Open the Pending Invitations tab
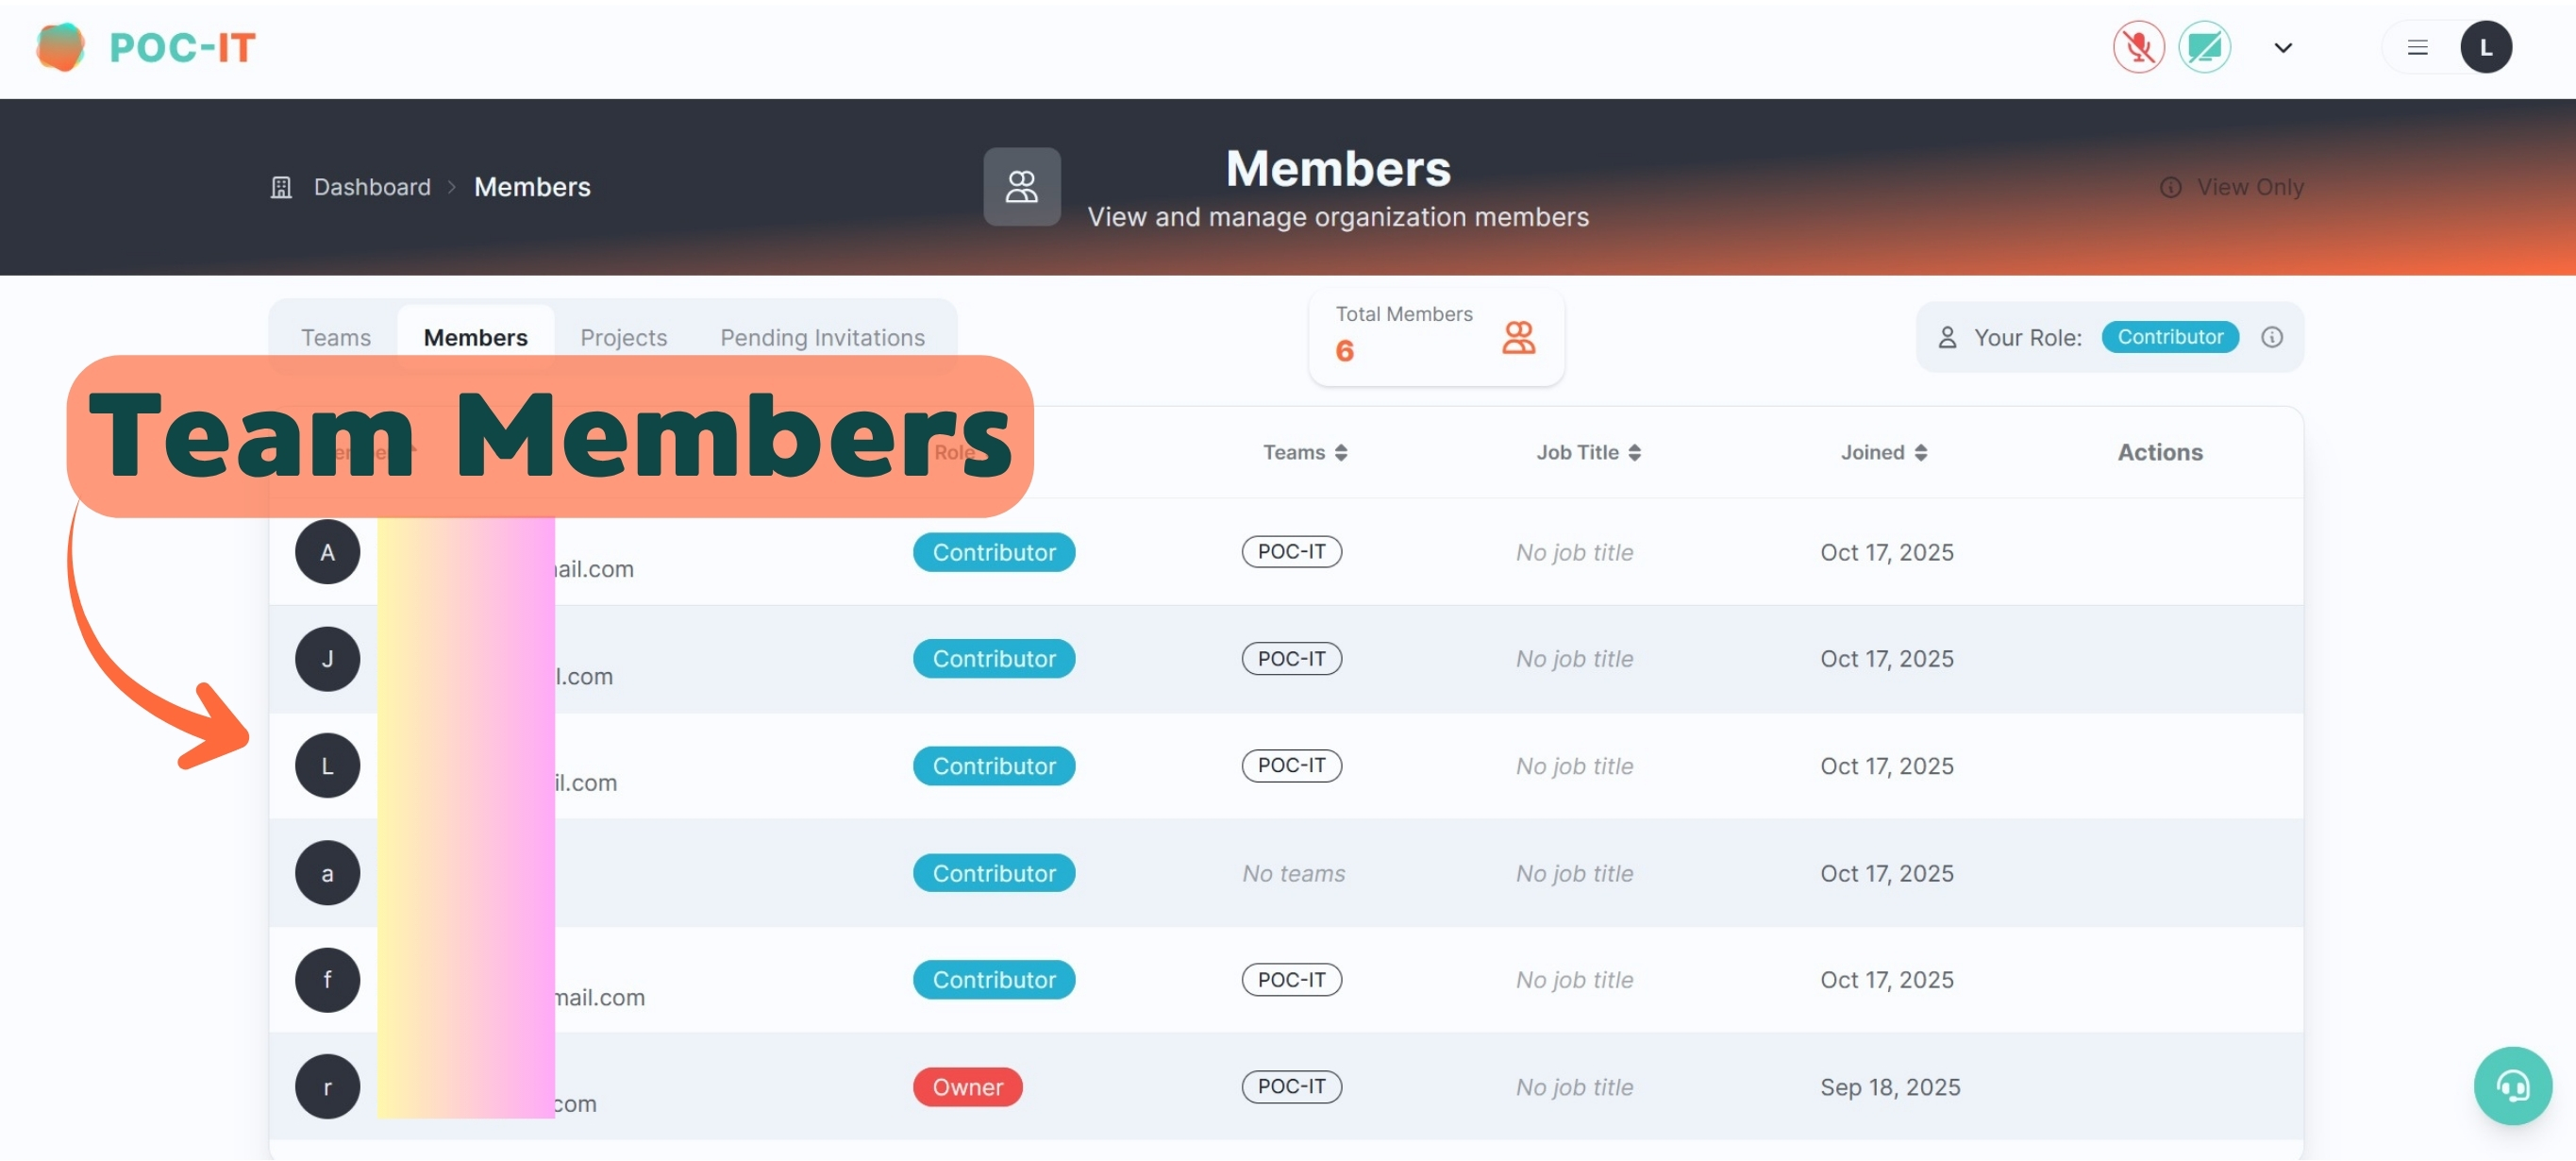Screen dimensions: 2576x1161 [822, 338]
